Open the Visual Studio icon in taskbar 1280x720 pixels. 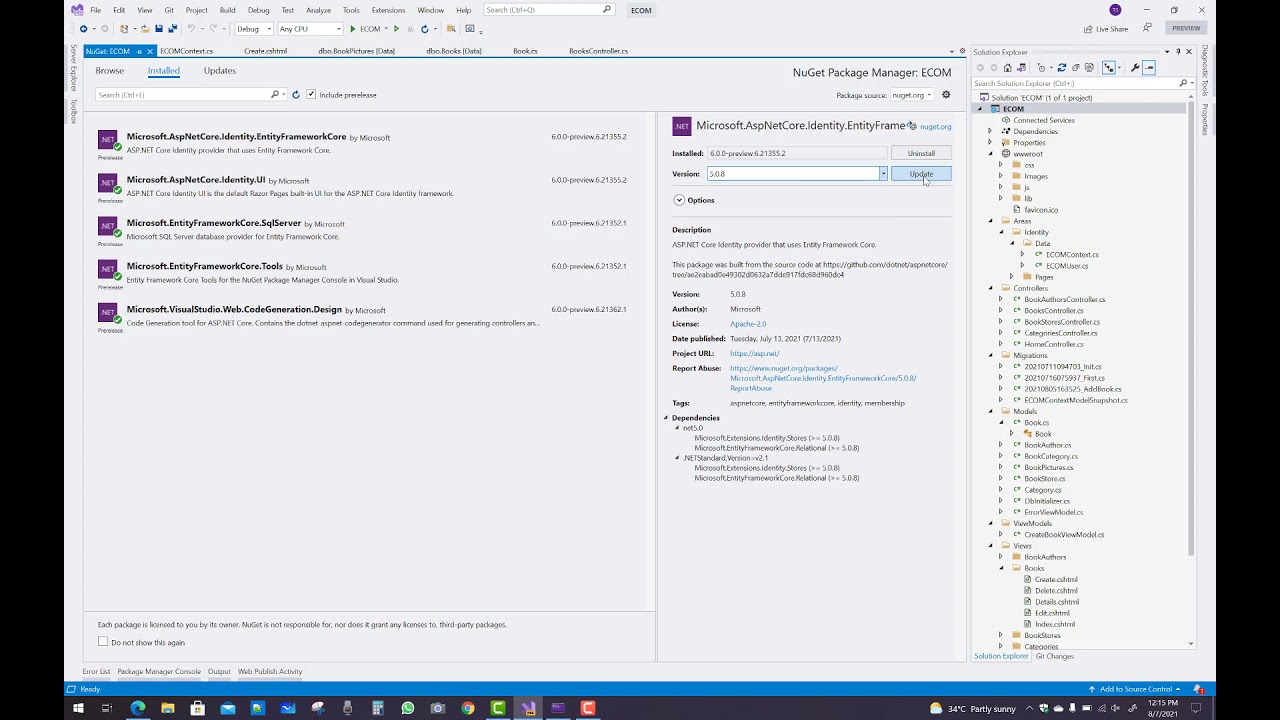(x=528, y=708)
